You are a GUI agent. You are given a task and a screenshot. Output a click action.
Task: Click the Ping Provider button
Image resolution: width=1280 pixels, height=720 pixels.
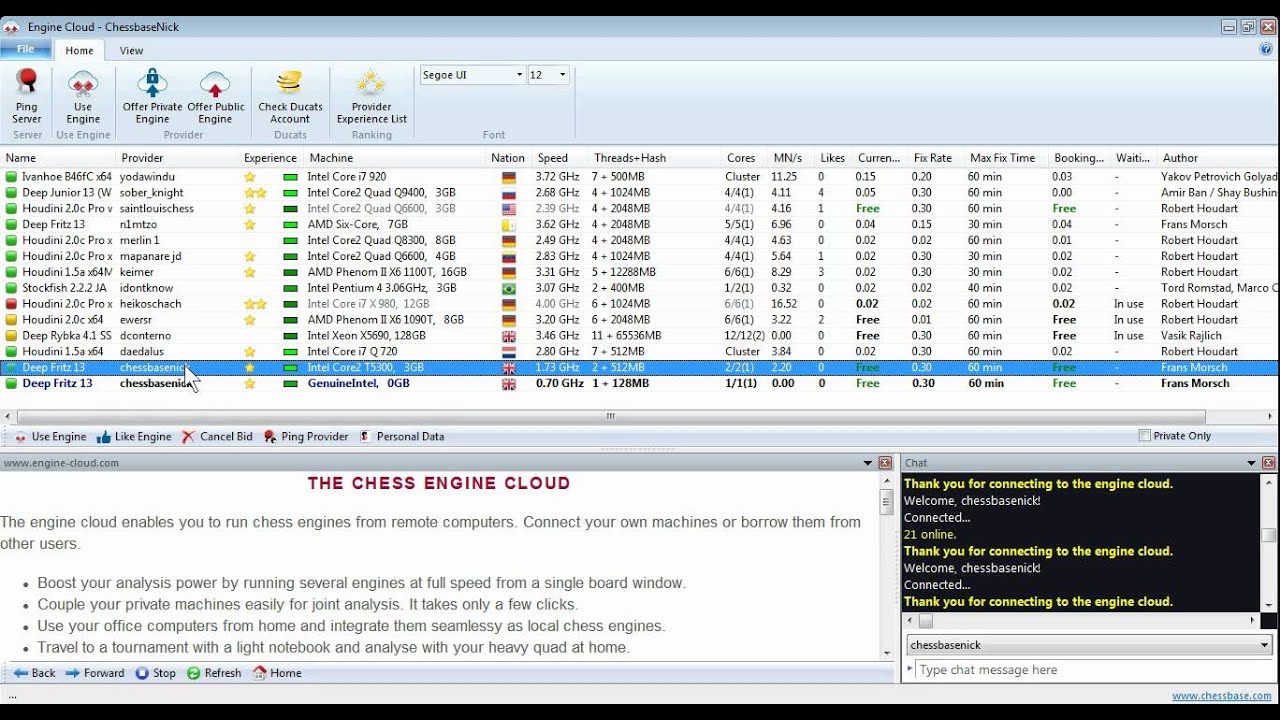[x=305, y=437]
